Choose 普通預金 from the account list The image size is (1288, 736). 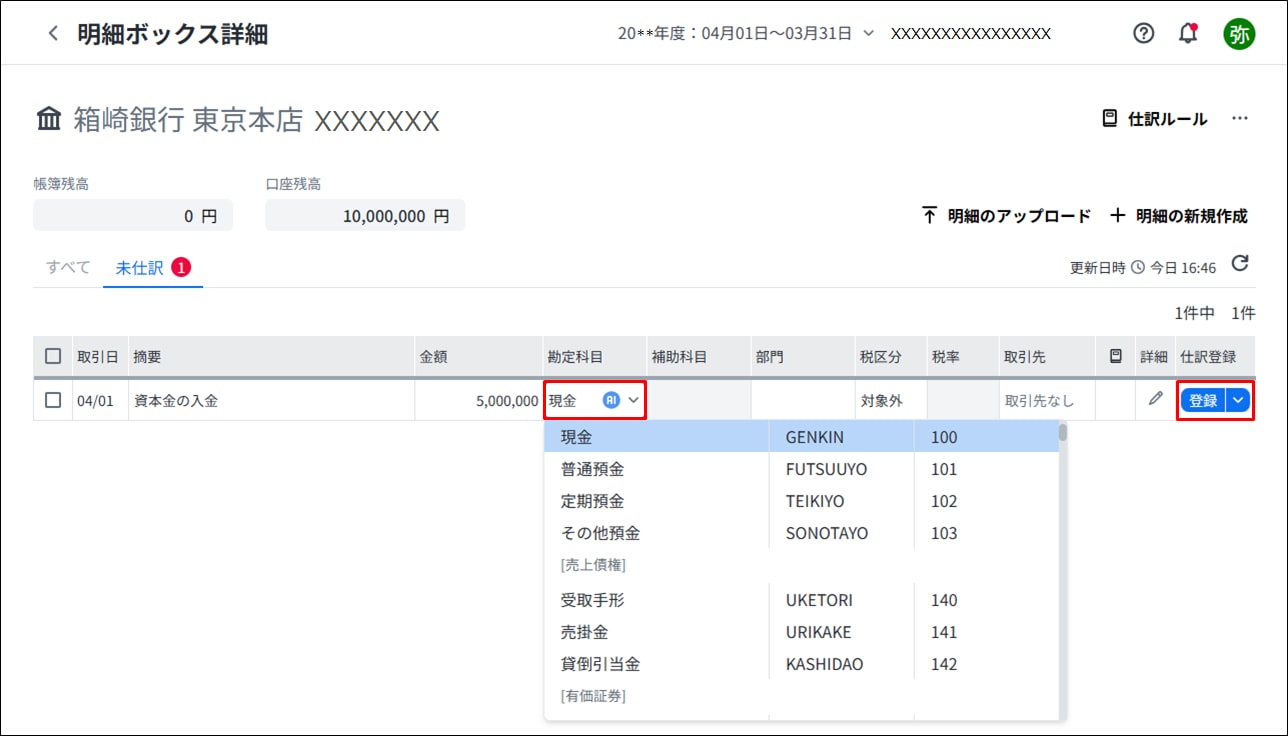[592, 469]
